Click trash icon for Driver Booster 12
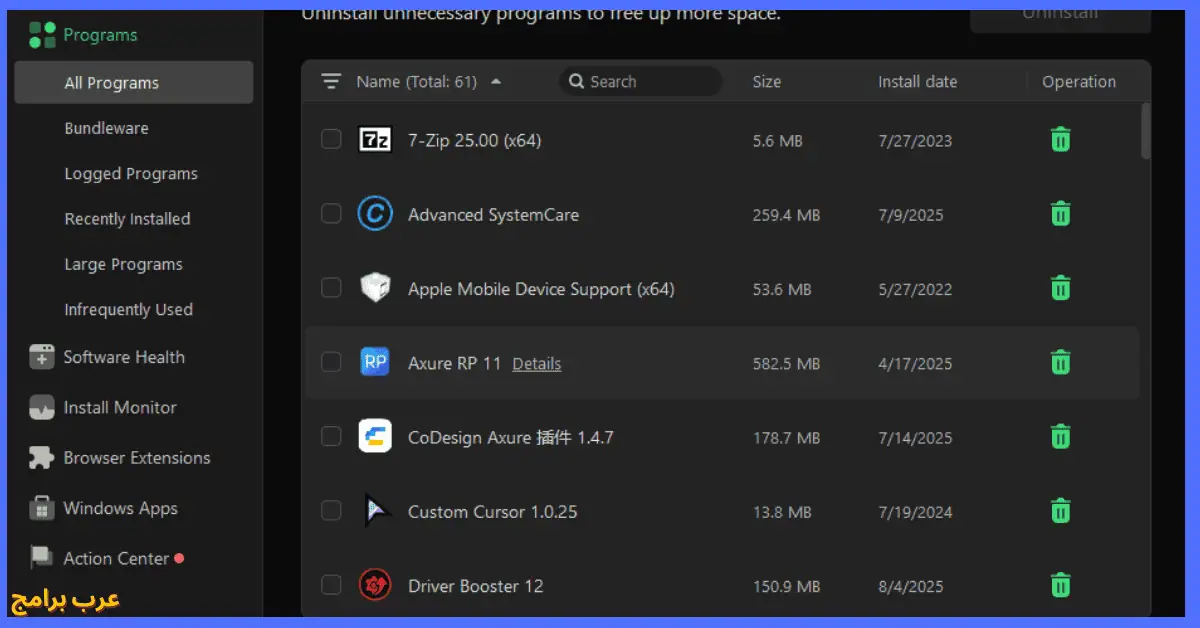Screen dimensions: 1200x628 point(1061,586)
